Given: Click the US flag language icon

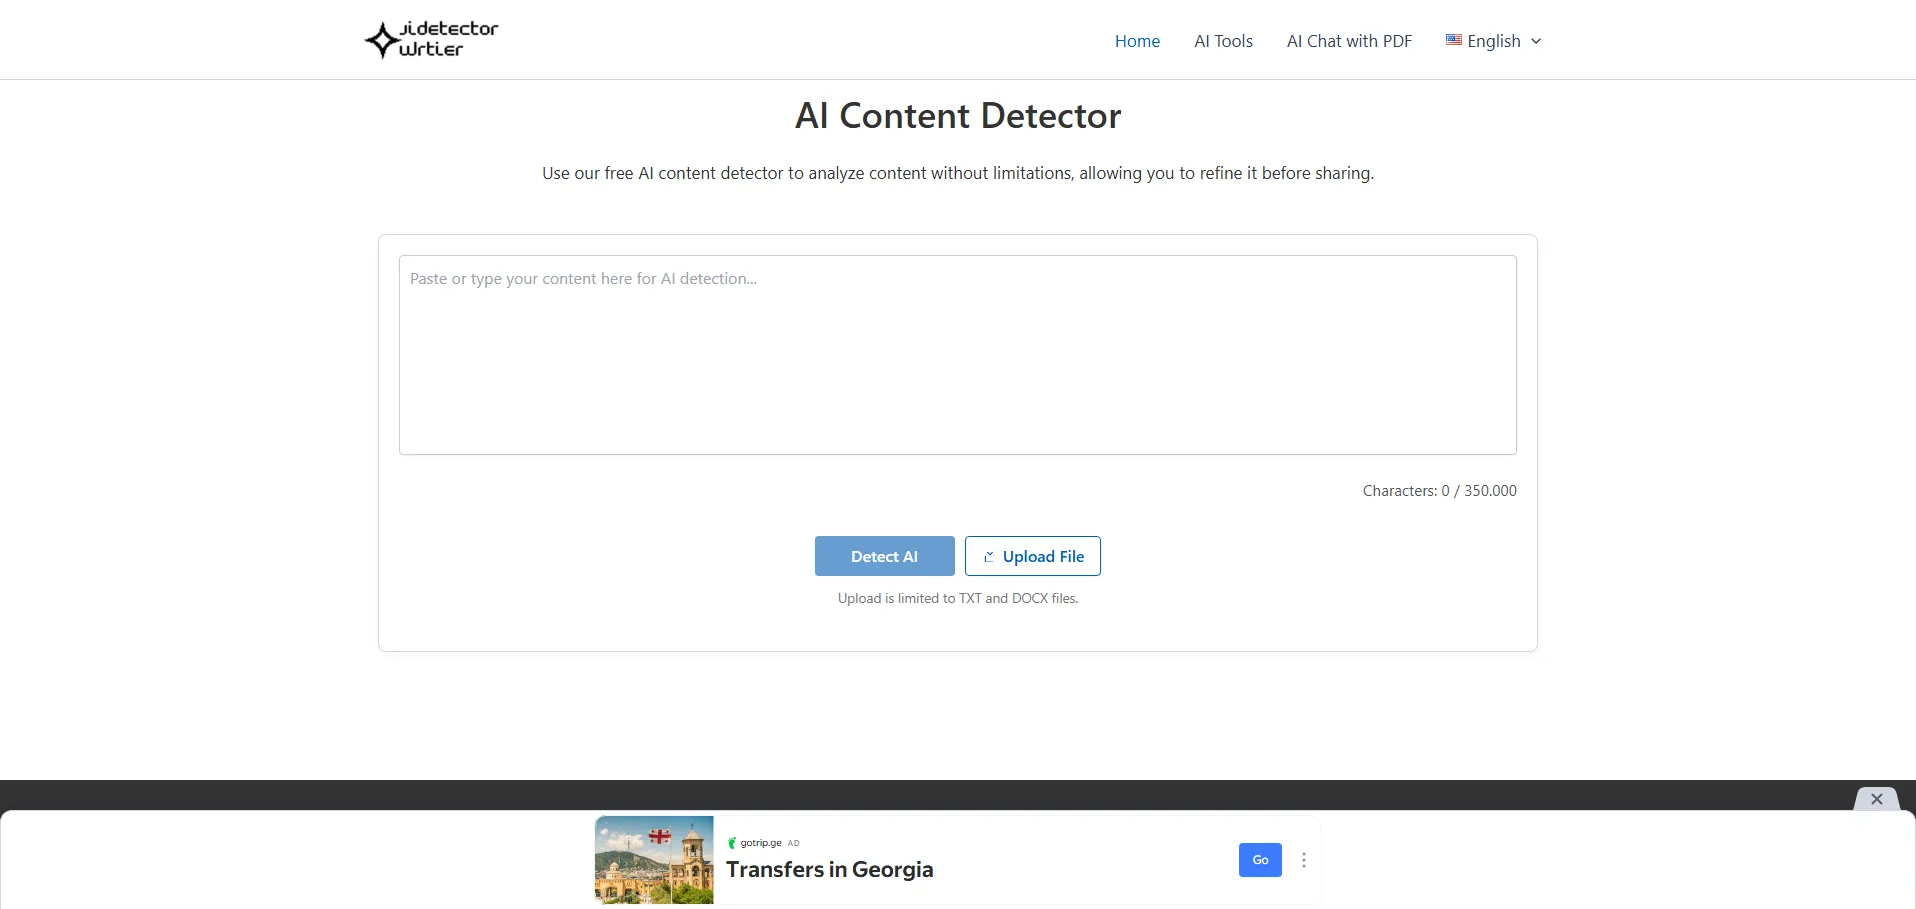Looking at the screenshot, I should pyautogui.click(x=1453, y=40).
